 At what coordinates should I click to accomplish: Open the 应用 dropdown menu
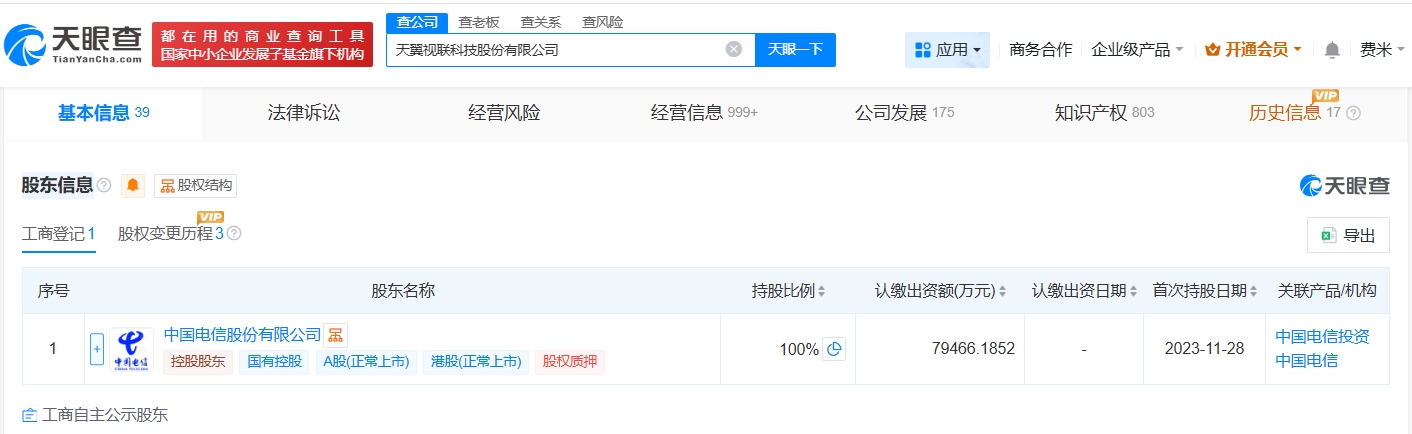click(947, 50)
